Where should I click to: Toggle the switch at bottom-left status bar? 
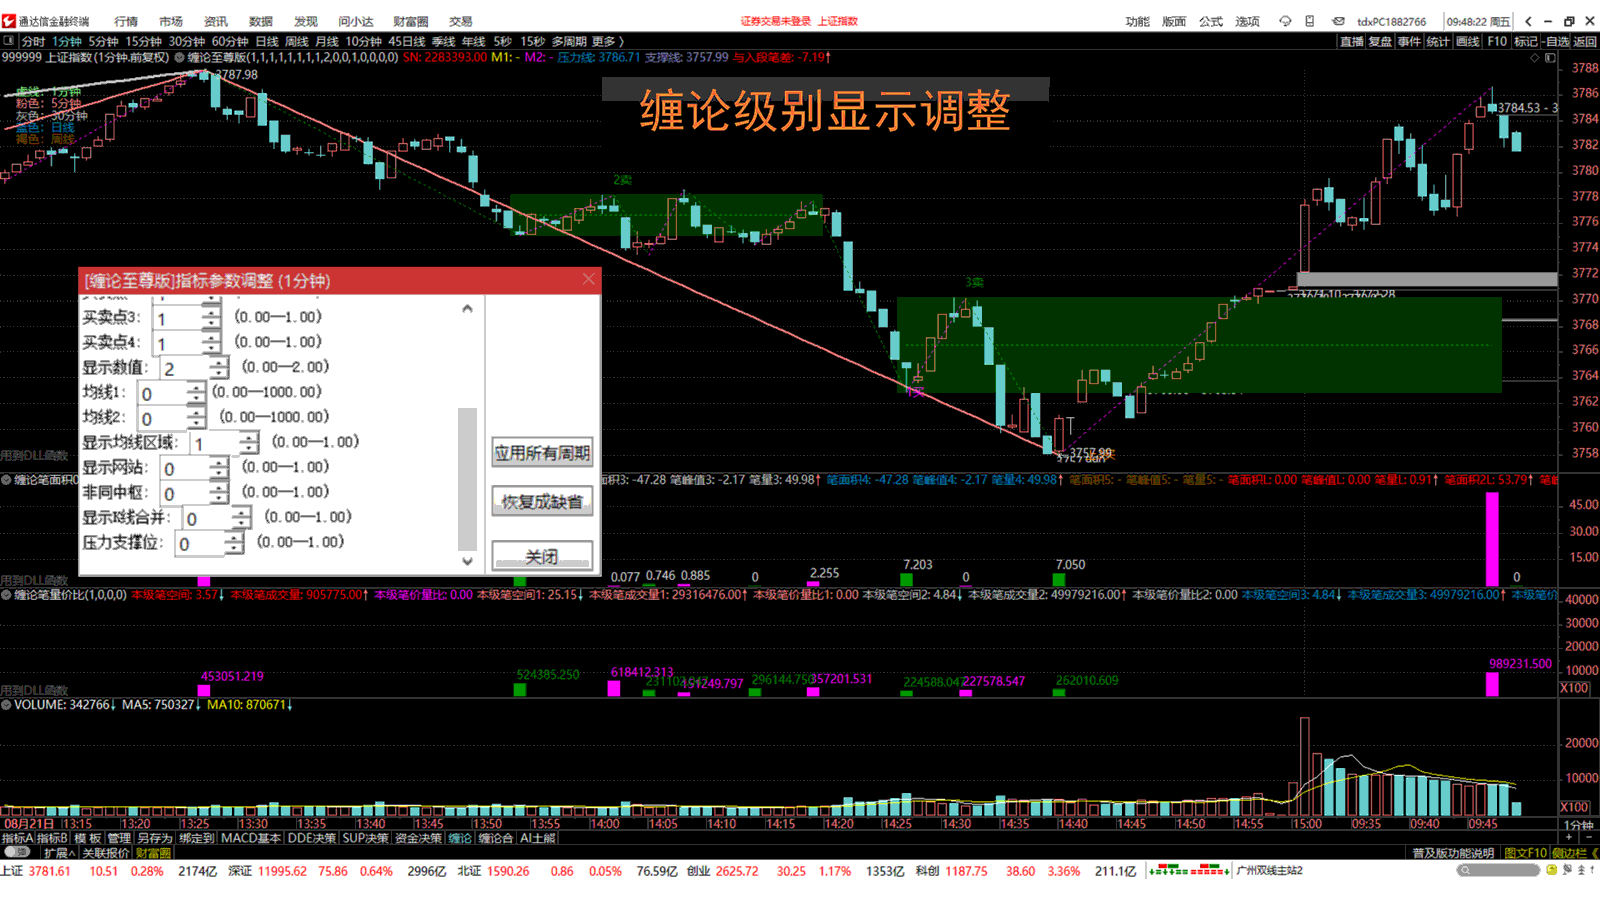click(17, 853)
